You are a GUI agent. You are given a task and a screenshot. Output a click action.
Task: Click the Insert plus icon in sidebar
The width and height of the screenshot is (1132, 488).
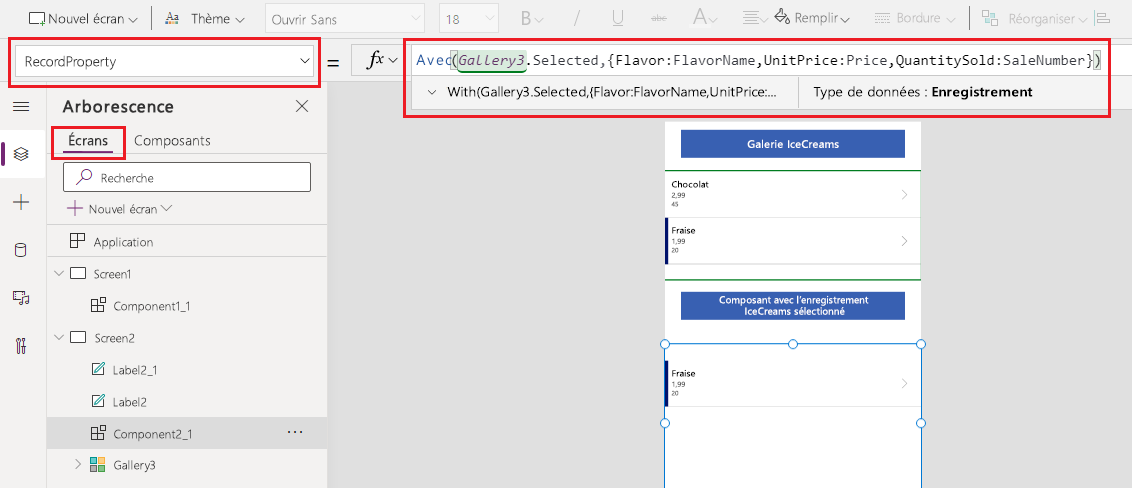tap(22, 203)
